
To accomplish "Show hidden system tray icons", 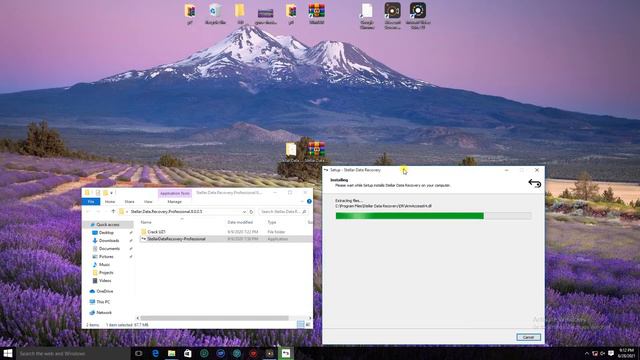I will (587, 353).
